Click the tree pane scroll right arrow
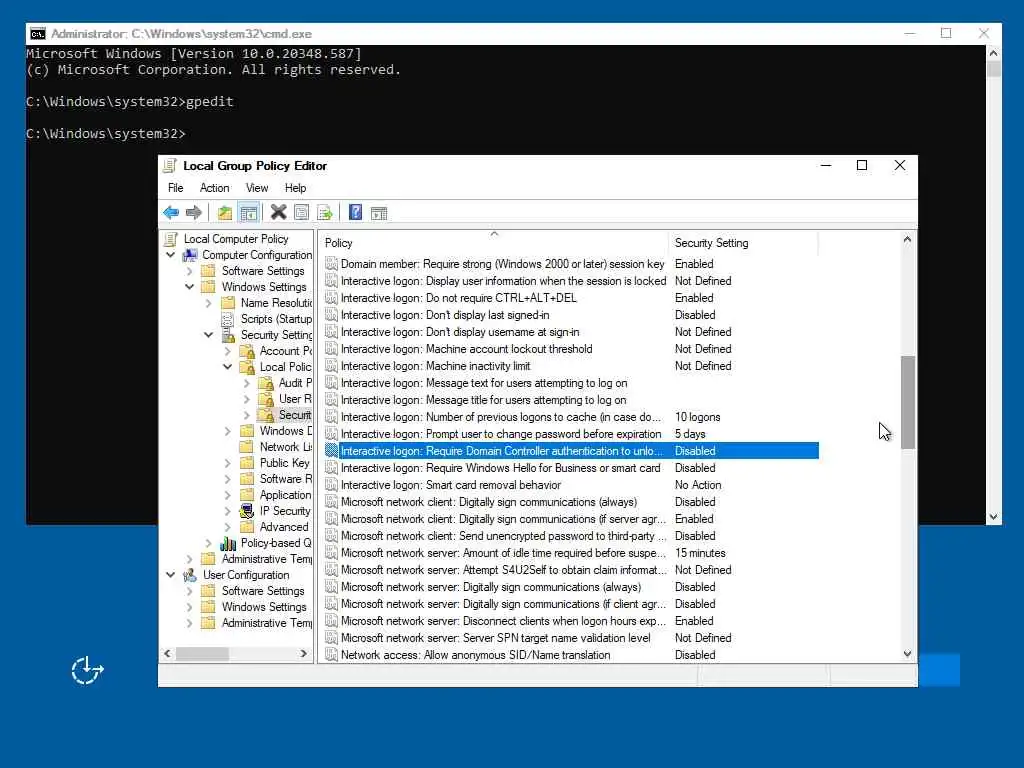Screen dimensions: 1024x768 (304, 654)
